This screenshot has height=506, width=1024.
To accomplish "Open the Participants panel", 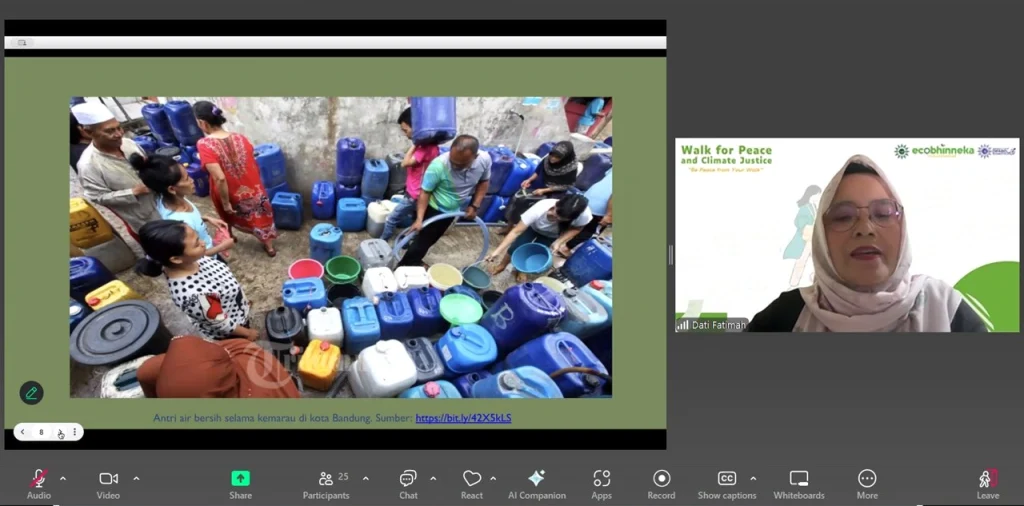I will click(x=326, y=480).
